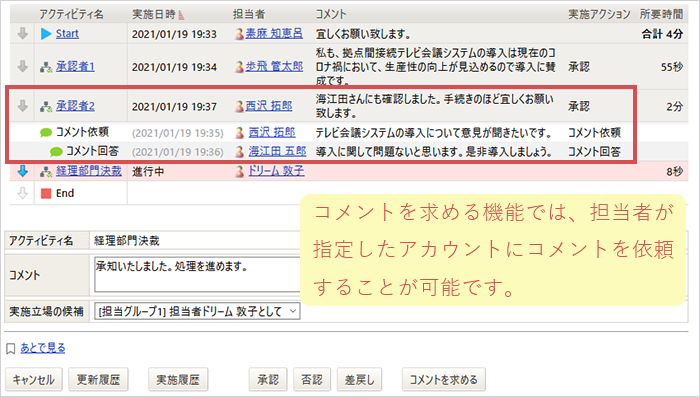
Task: Click the 8秒 duration value
Action: pos(675,171)
